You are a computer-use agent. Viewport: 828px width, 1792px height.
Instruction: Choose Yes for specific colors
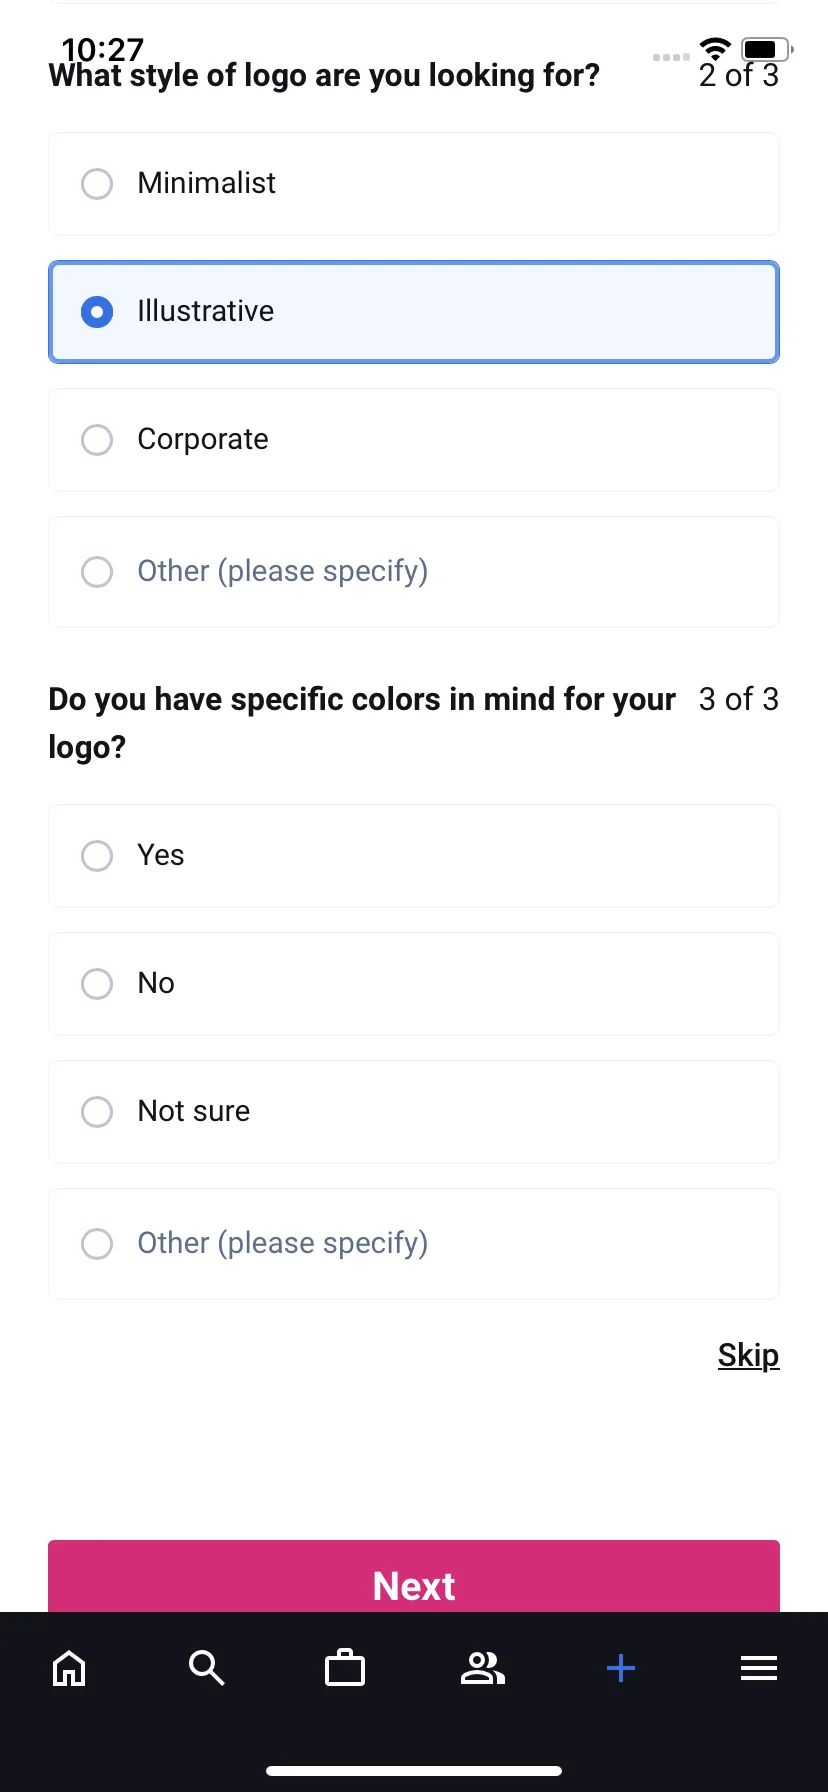[x=414, y=856]
